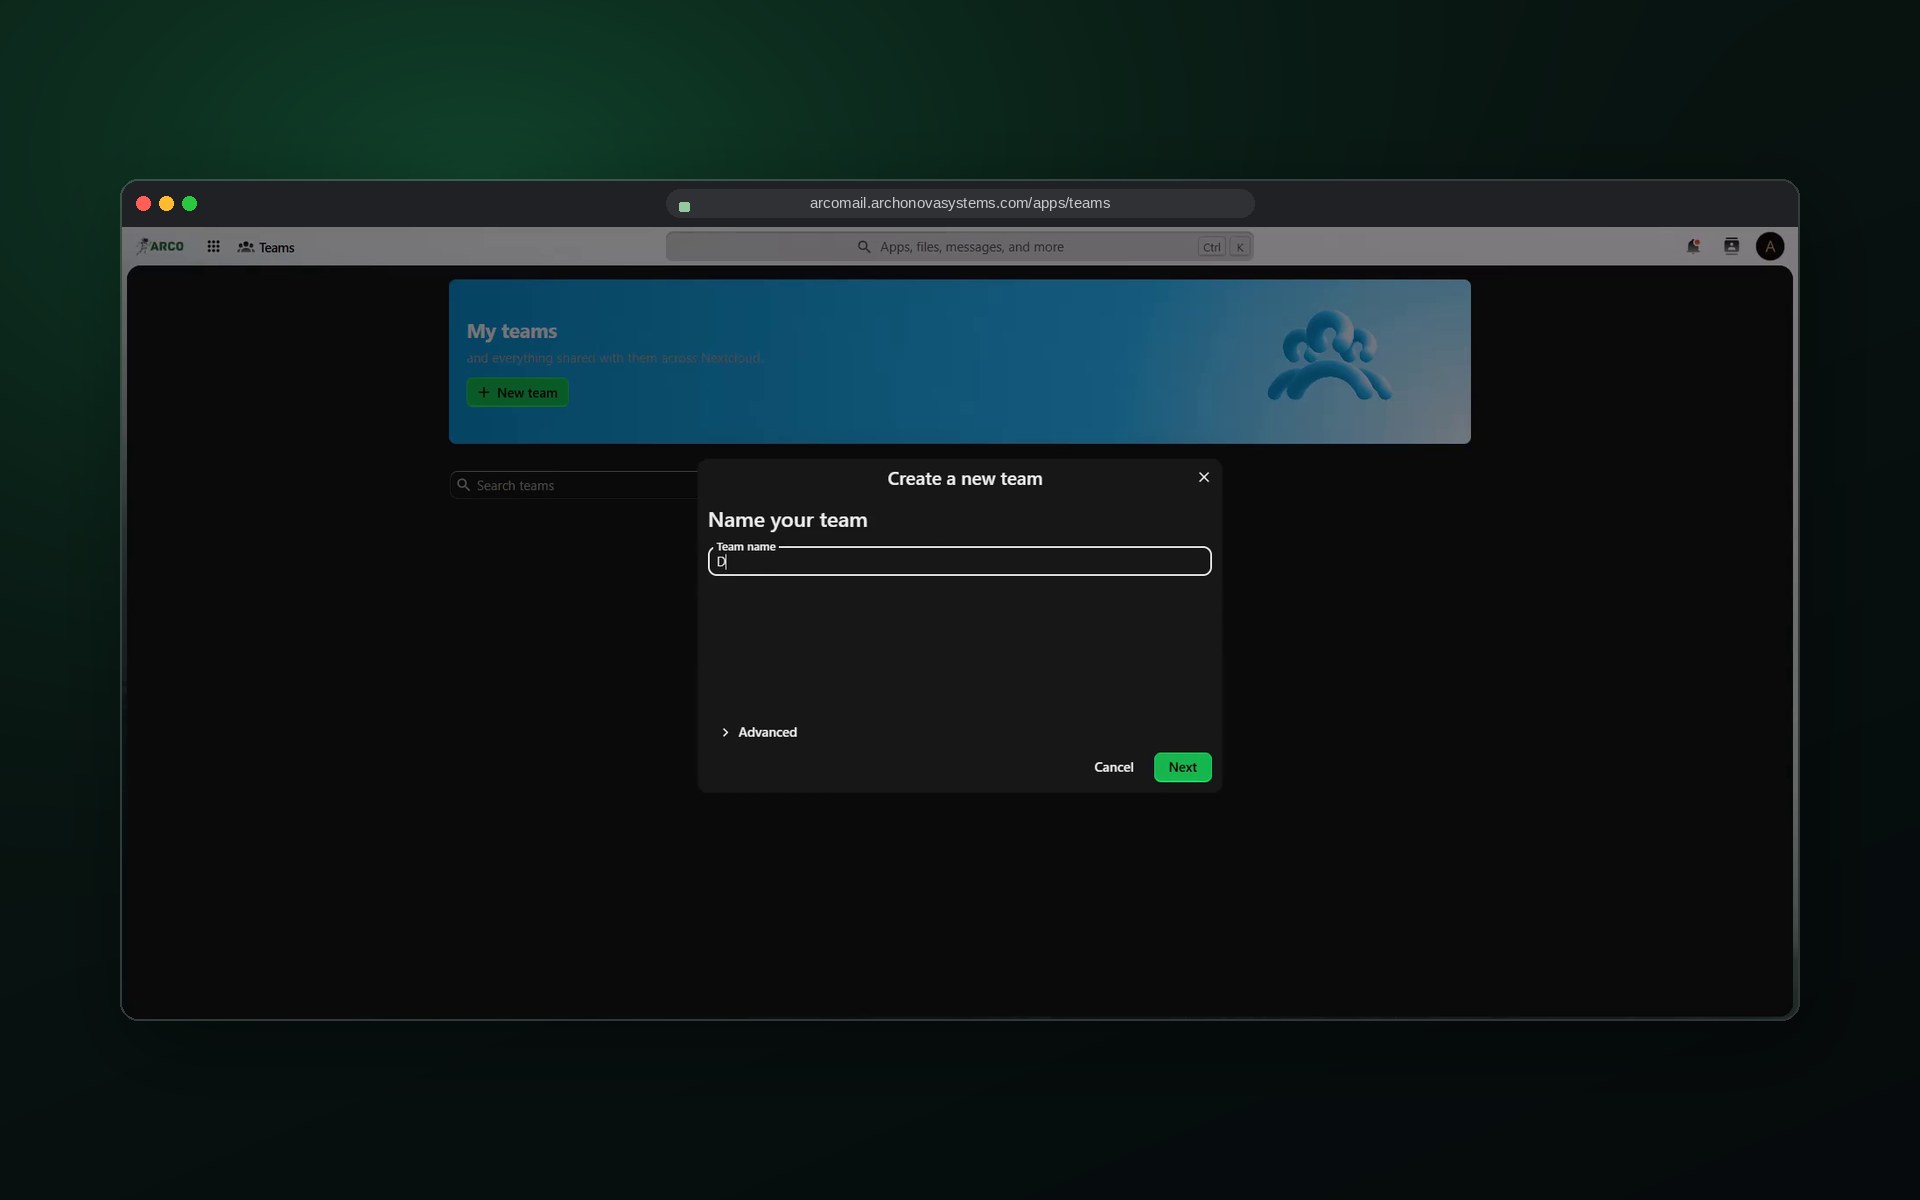This screenshot has height=1200, width=1920.
Task: Click the green Next button
Action: point(1182,767)
